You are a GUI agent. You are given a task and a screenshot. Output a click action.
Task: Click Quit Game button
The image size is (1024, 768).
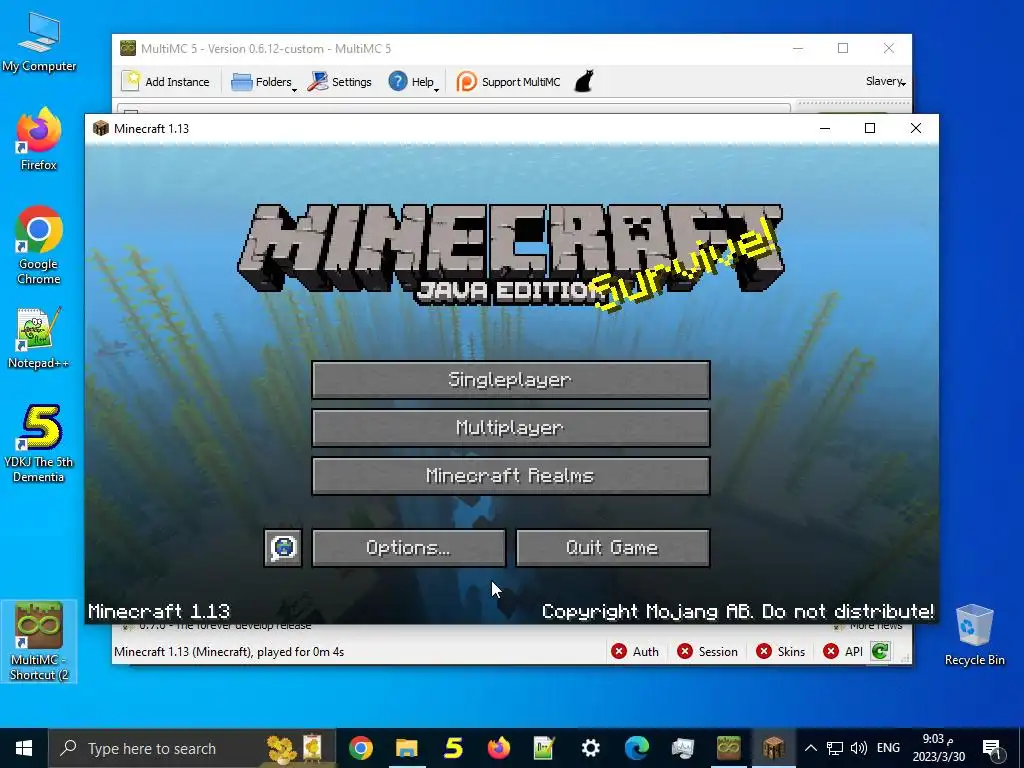coord(613,547)
